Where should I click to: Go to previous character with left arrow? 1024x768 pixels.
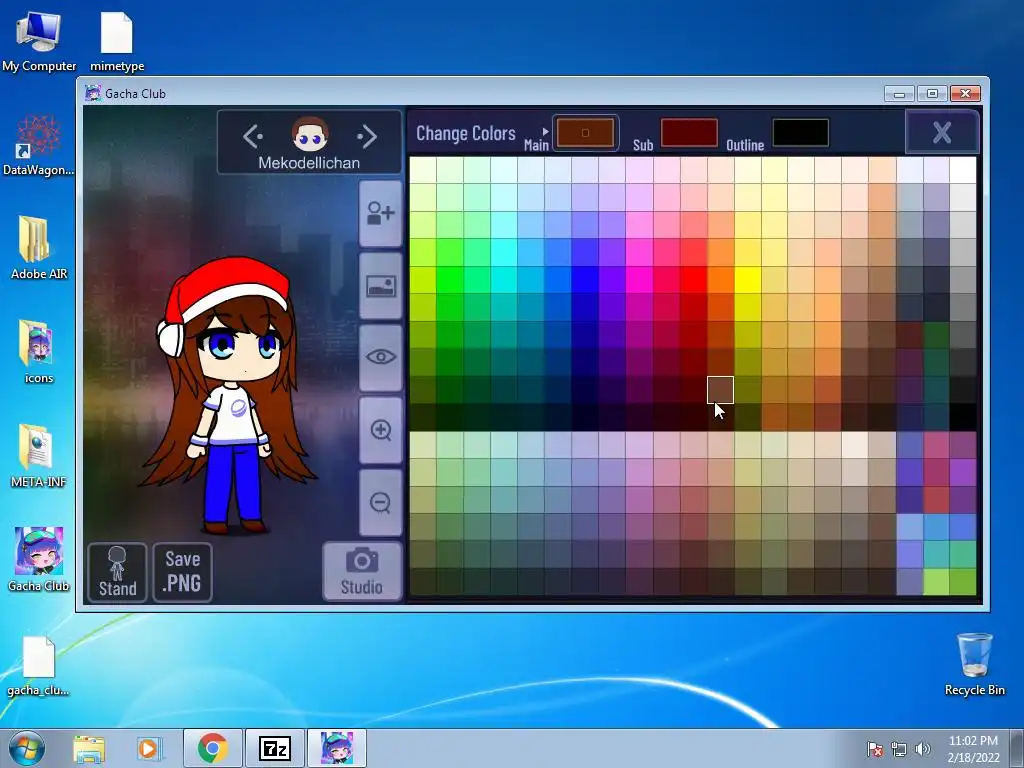pyautogui.click(x=253, y=136)
